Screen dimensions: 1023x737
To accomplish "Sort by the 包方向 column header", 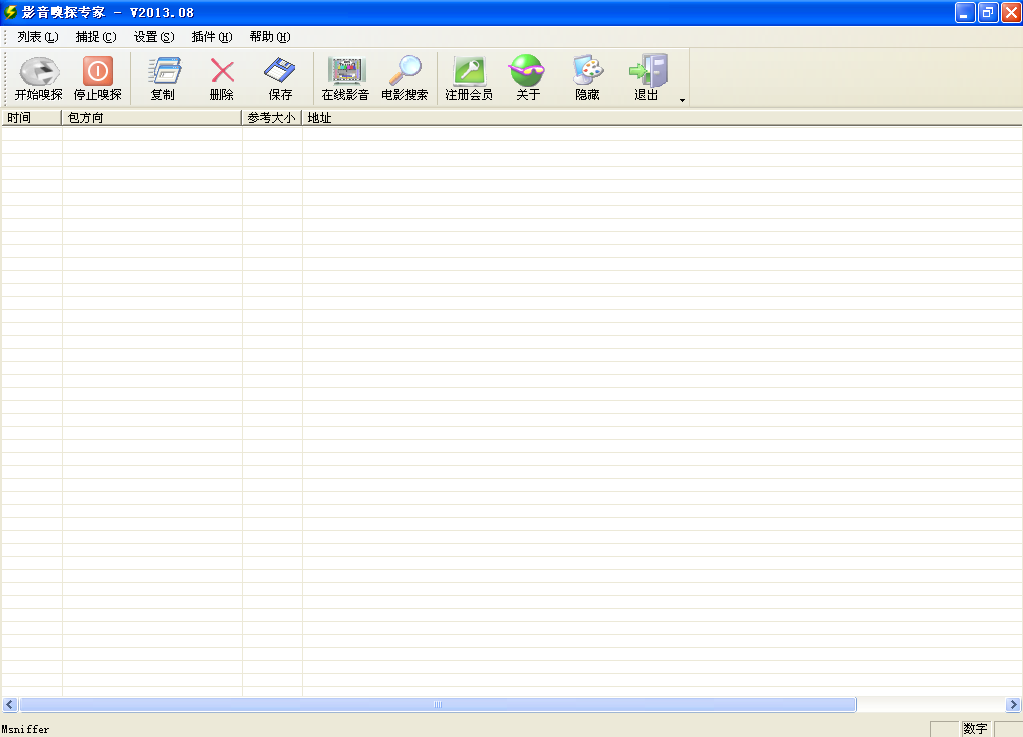I will click(x=151, y=117).
